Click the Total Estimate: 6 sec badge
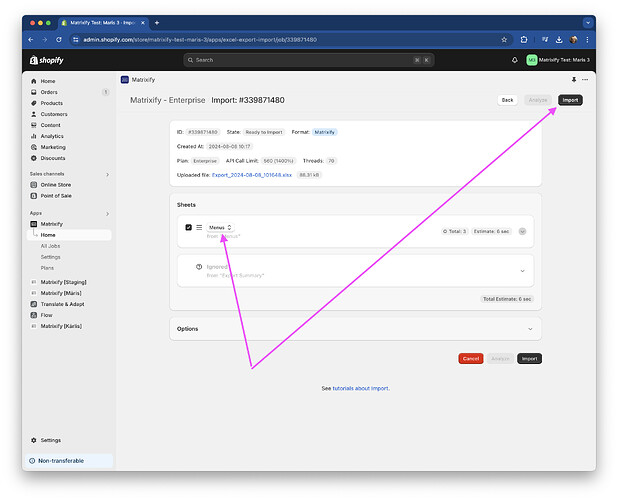The image size is (618, 500). click(507, 299)
